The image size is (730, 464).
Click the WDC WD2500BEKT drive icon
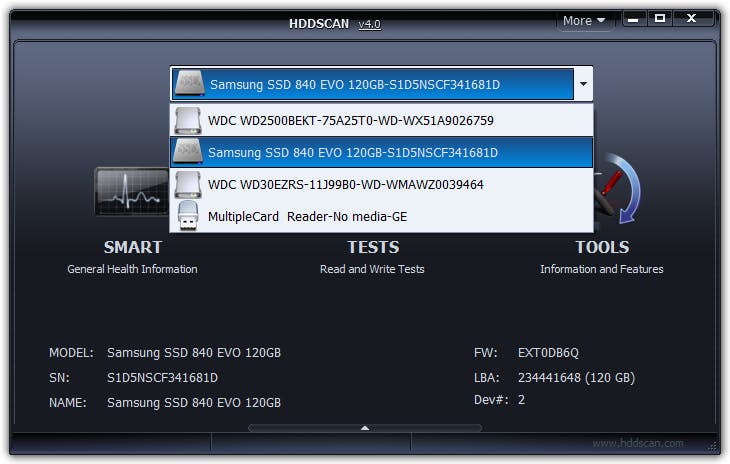coord(188,121)
